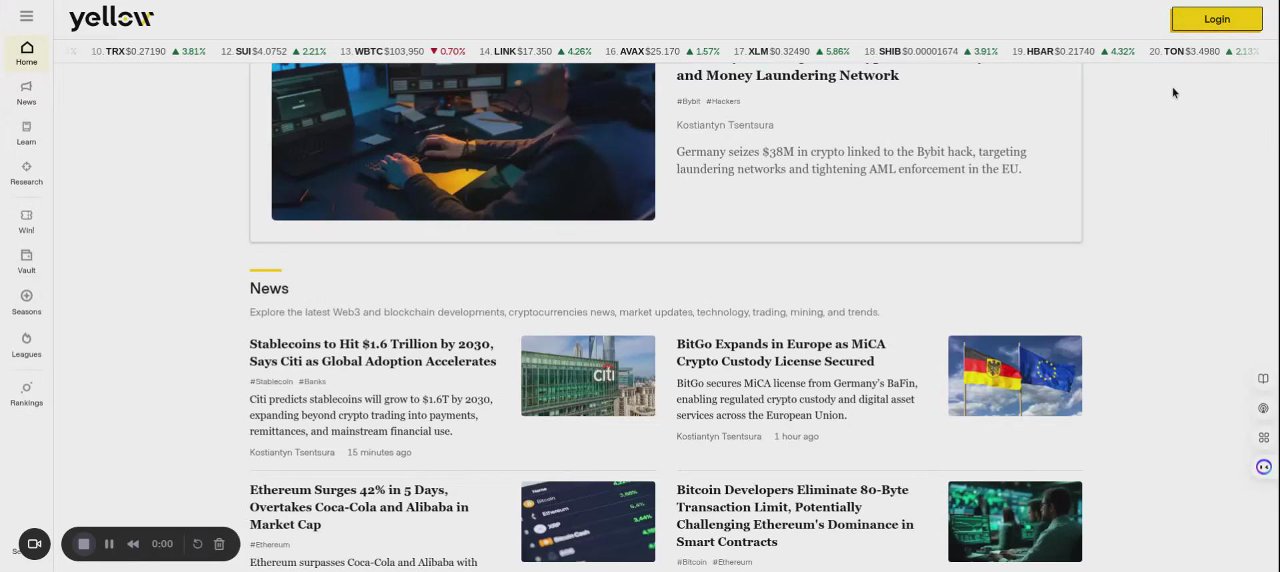Click the #Hackers tag
This screenshot has height=572, width=1280.
pyautogui.click(x=723, y=101)
